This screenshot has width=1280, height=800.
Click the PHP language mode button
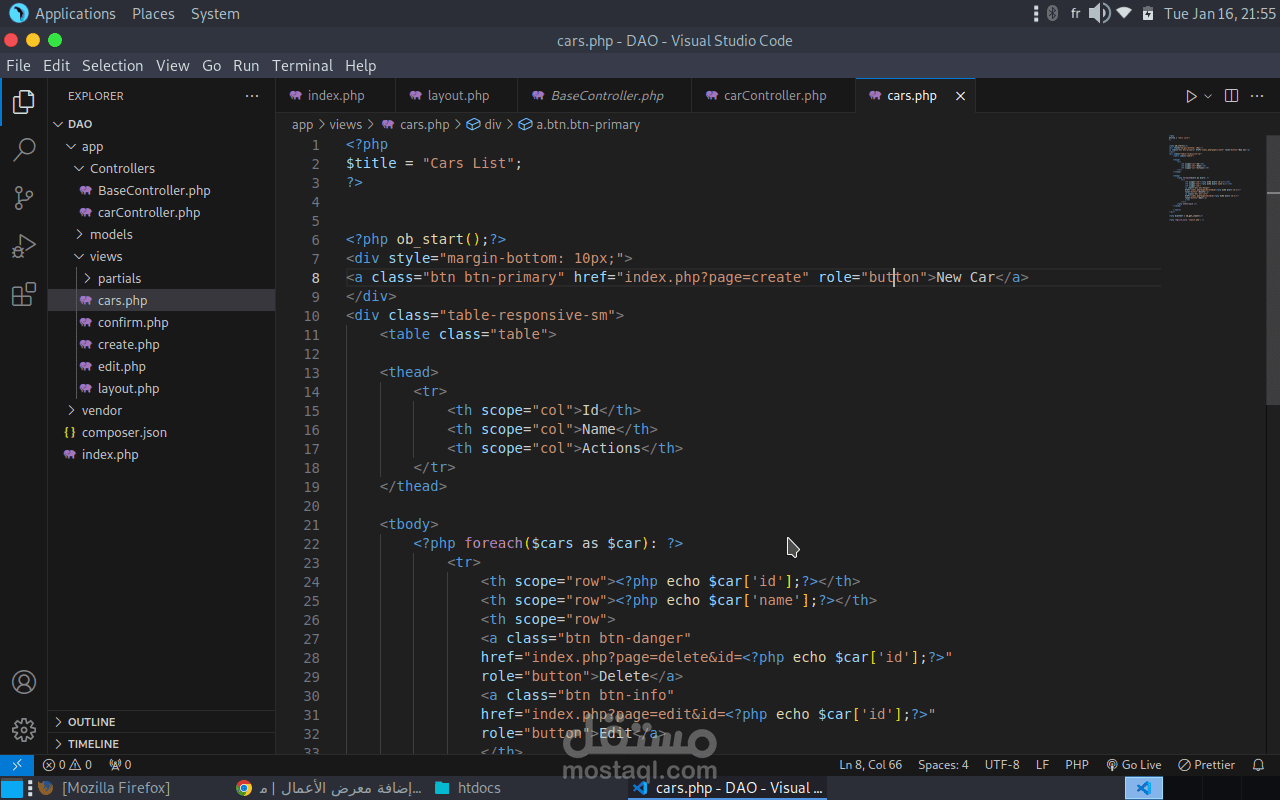pyautogui.click(x=1076, y=765)
